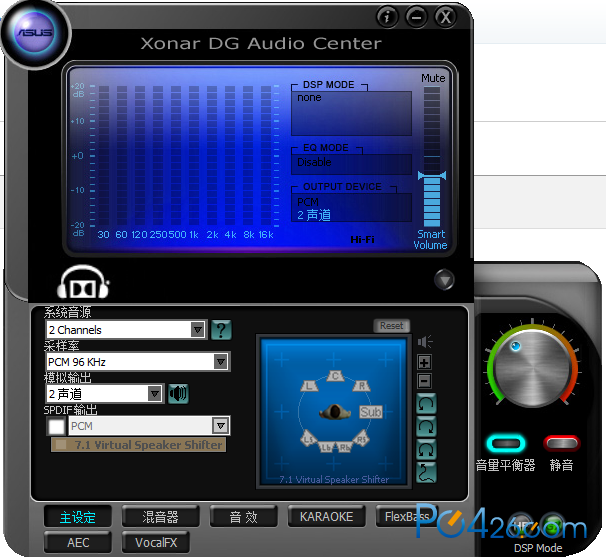Click the Dolby Headphone icon

point(83,282)
